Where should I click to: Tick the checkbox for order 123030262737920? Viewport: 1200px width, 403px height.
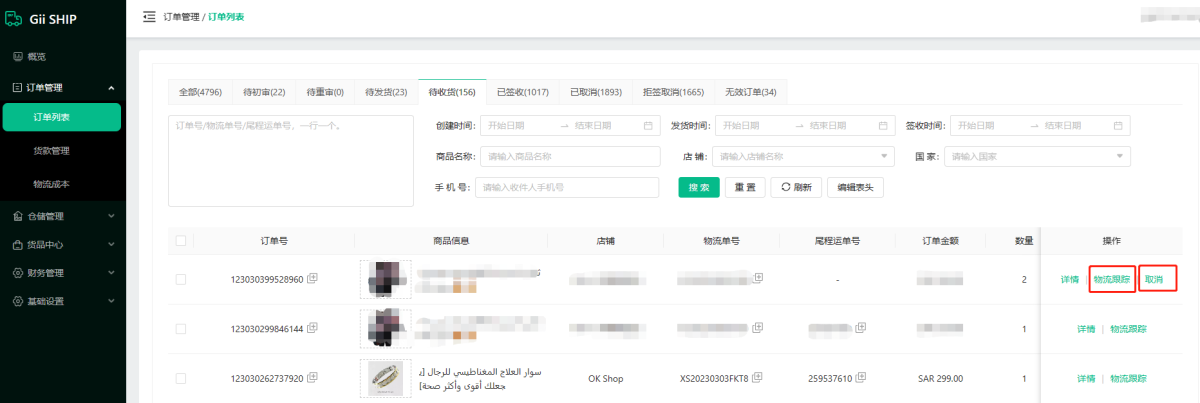click(180, 379)
